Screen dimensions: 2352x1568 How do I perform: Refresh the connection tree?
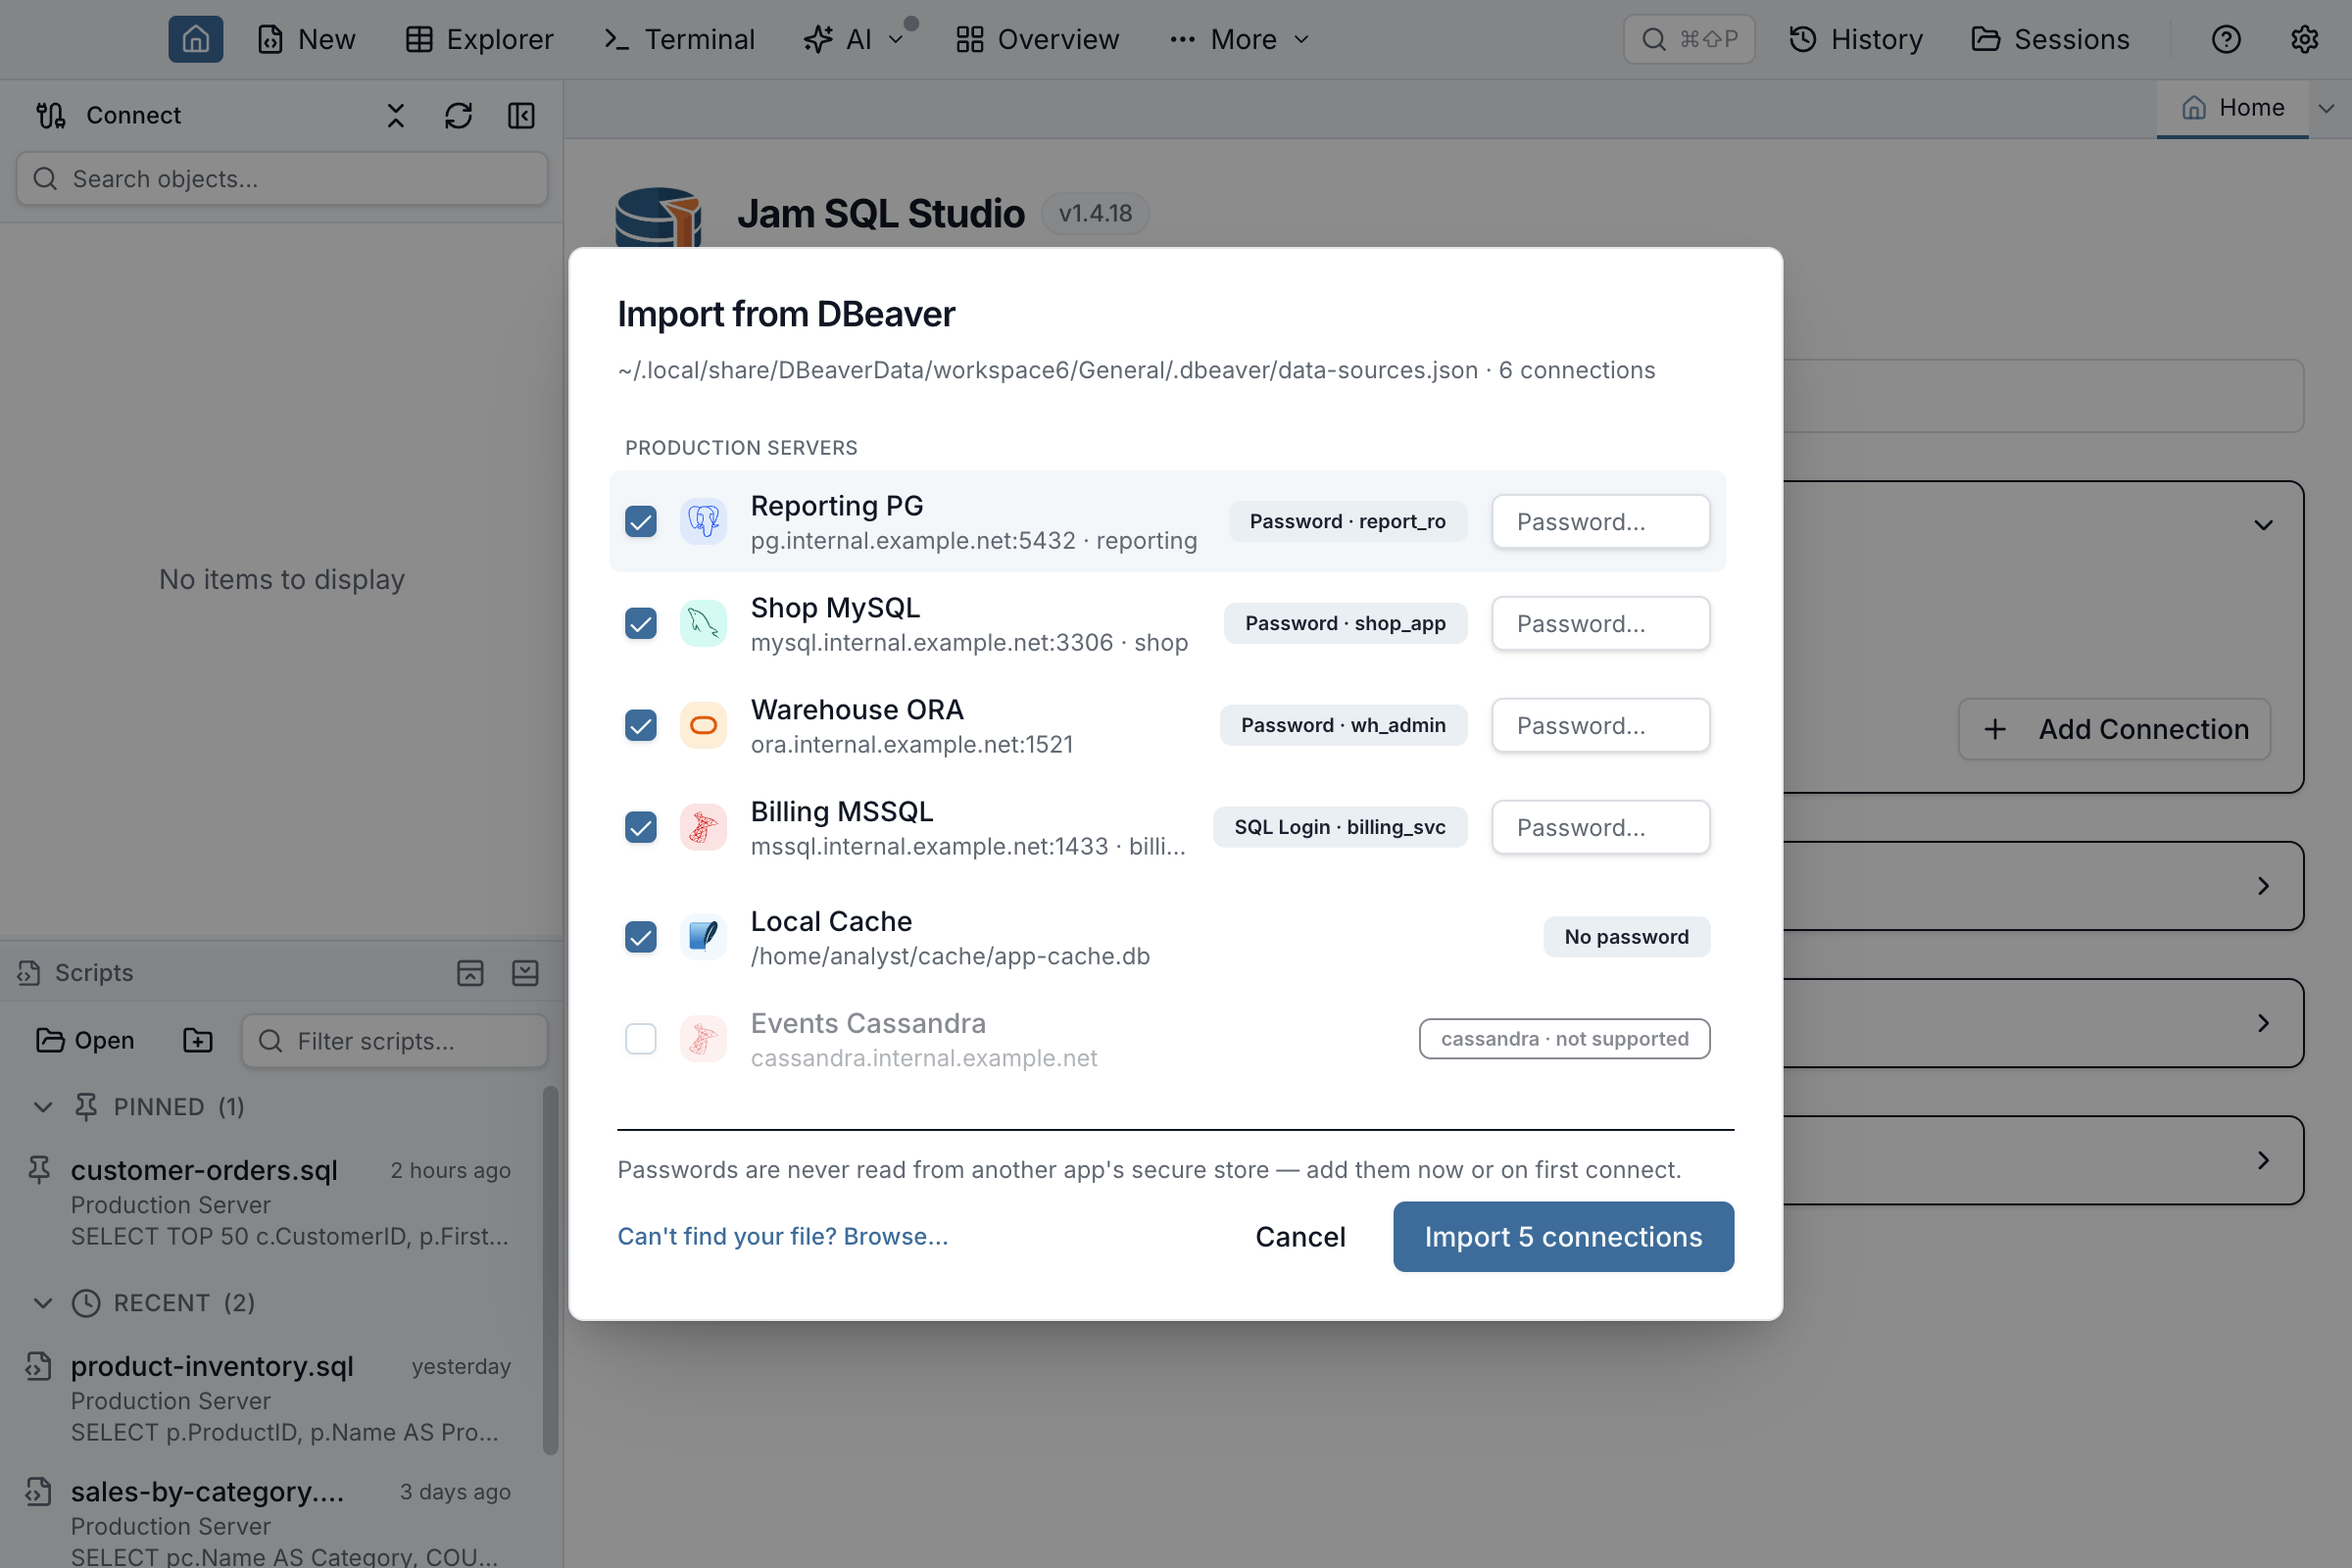458,115
